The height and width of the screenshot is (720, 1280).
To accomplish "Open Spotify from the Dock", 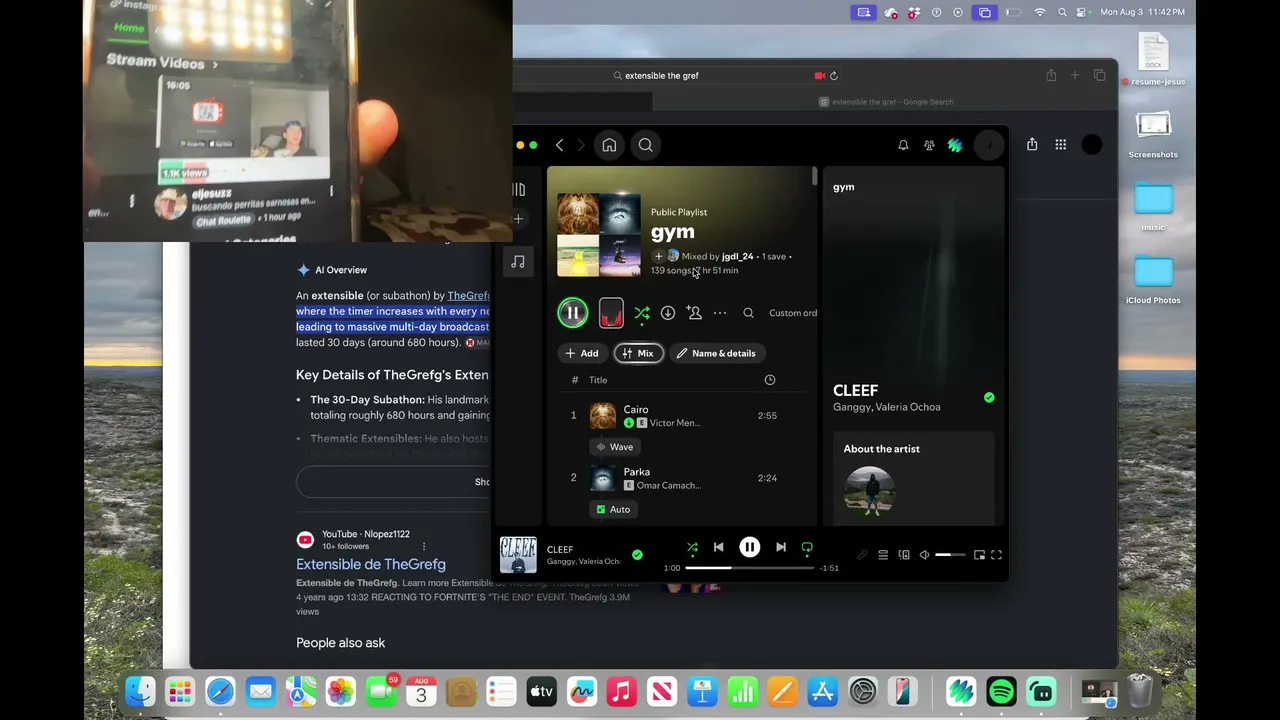I will [1001, 692].
